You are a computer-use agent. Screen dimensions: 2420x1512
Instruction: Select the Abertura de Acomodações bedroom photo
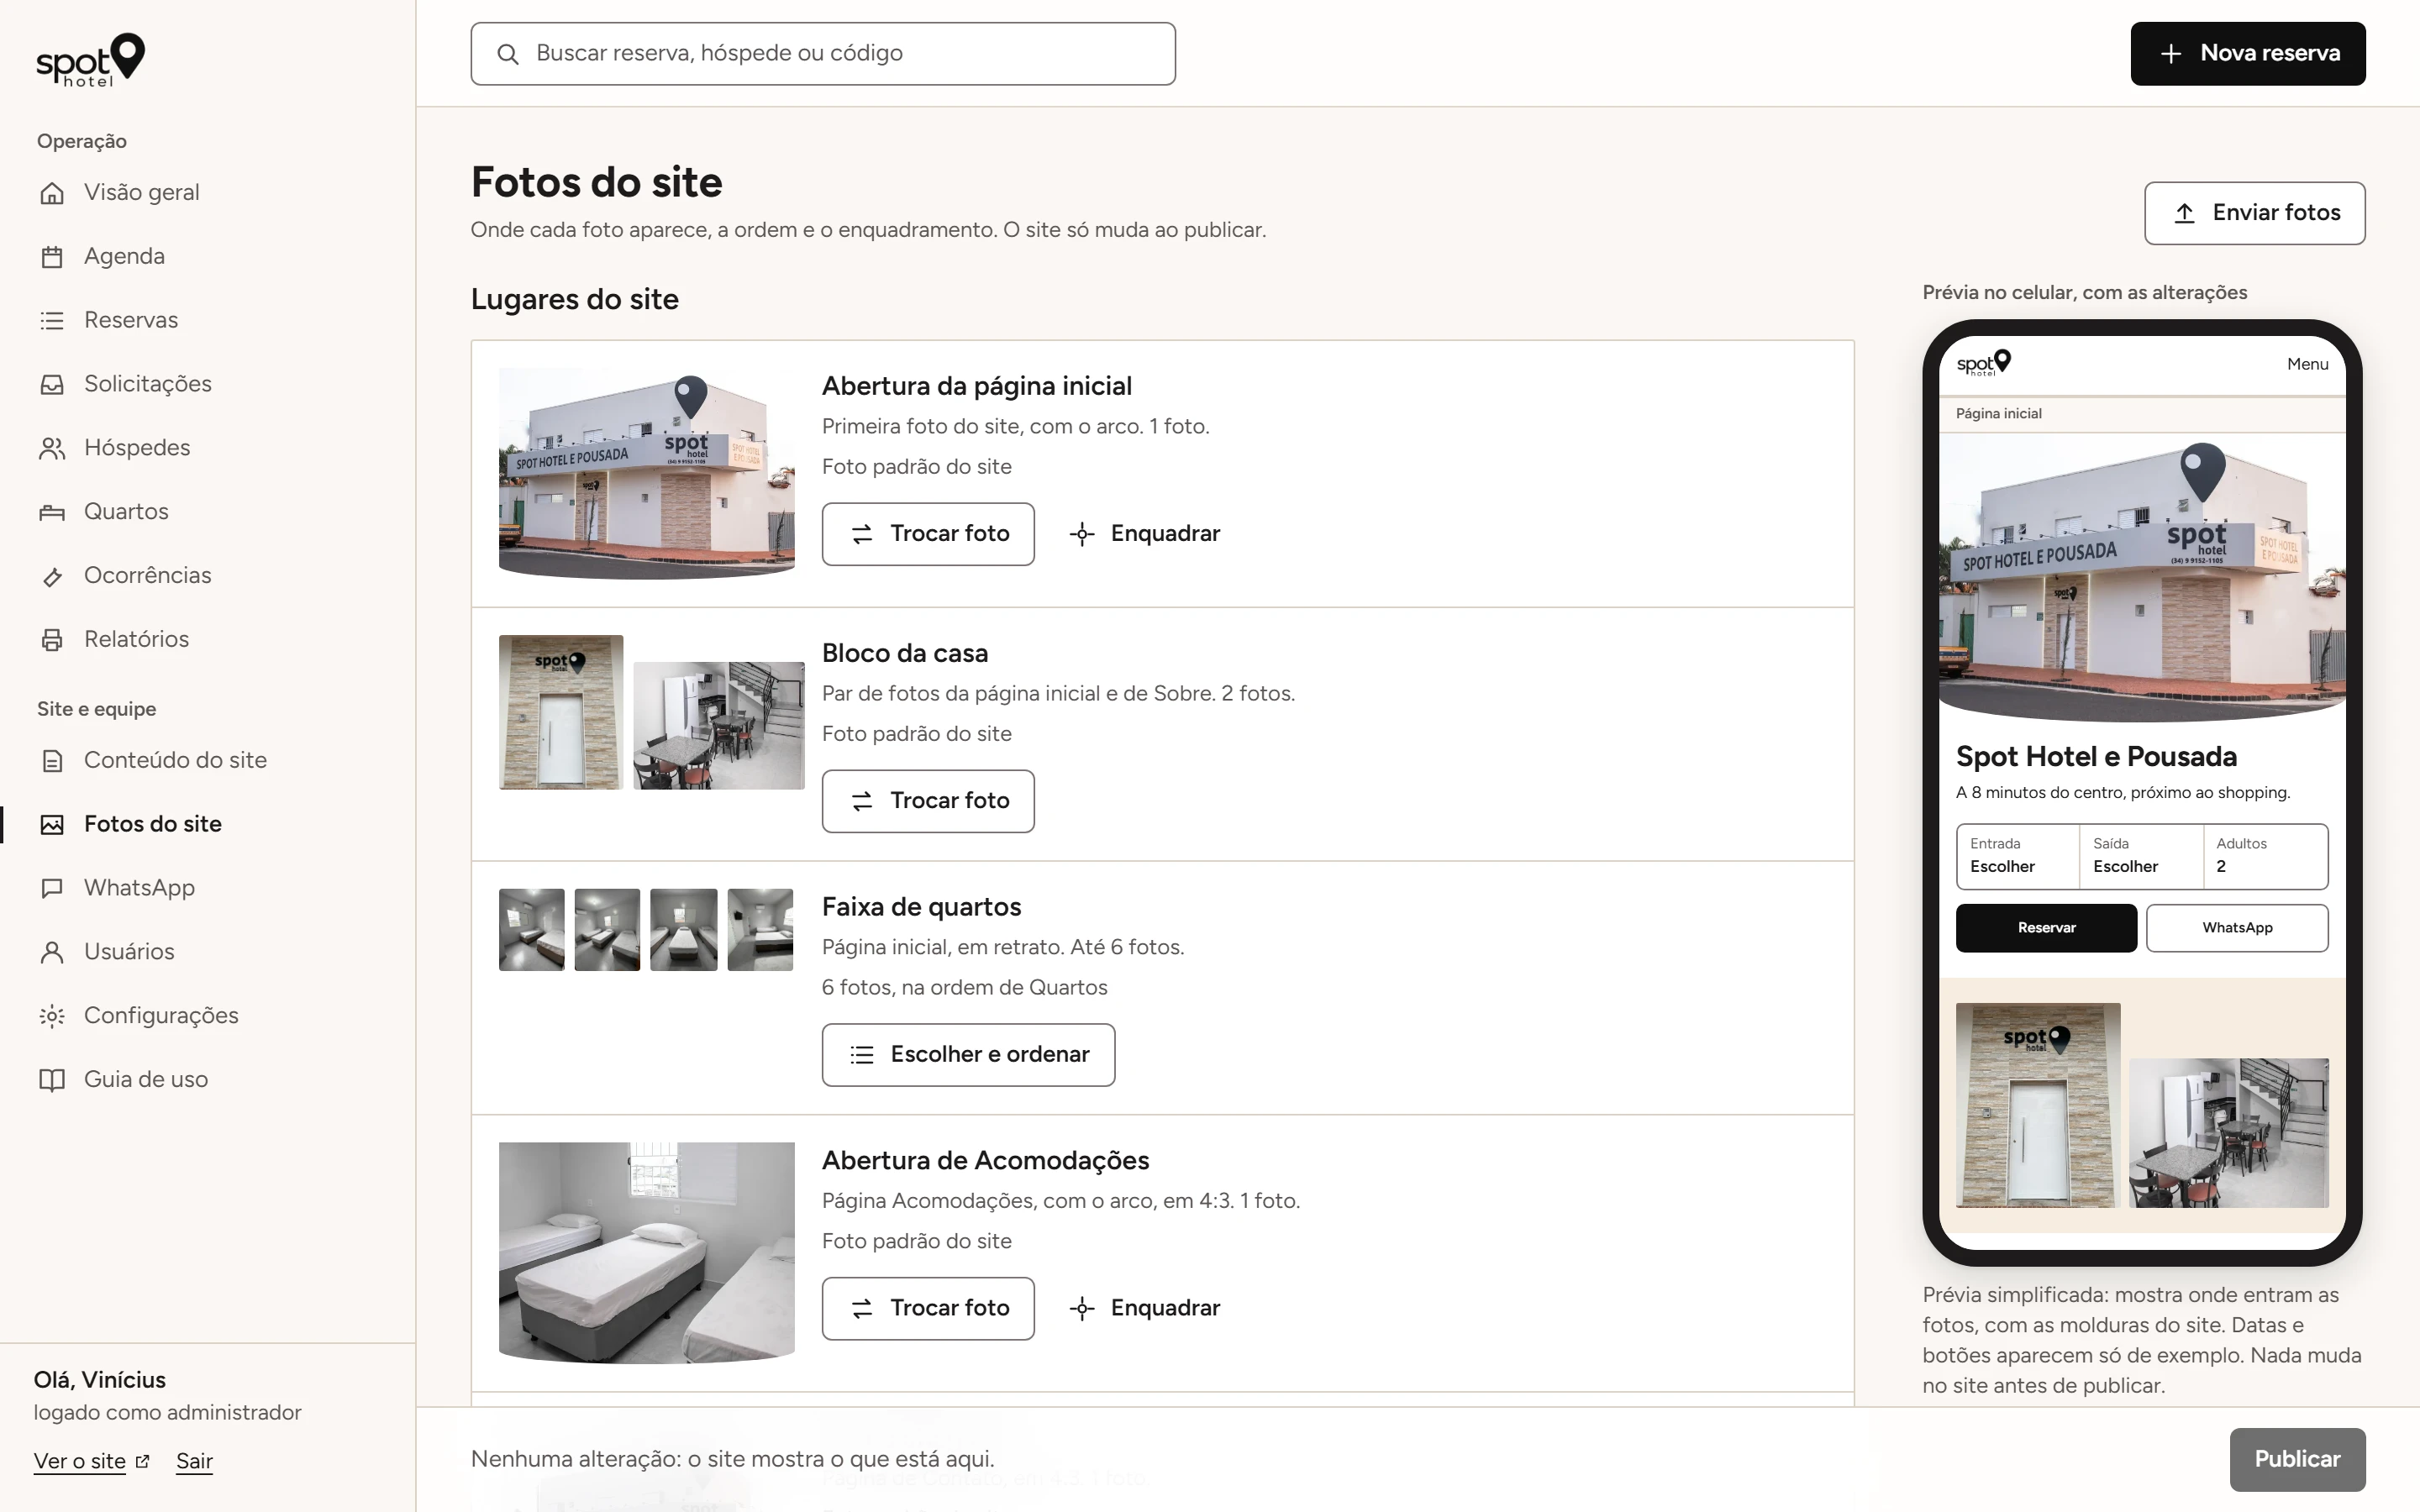647,1253
